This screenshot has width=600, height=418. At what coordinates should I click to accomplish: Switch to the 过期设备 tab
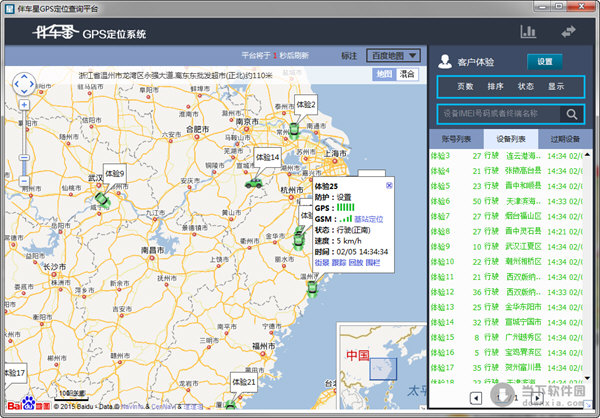coord(565,139)
